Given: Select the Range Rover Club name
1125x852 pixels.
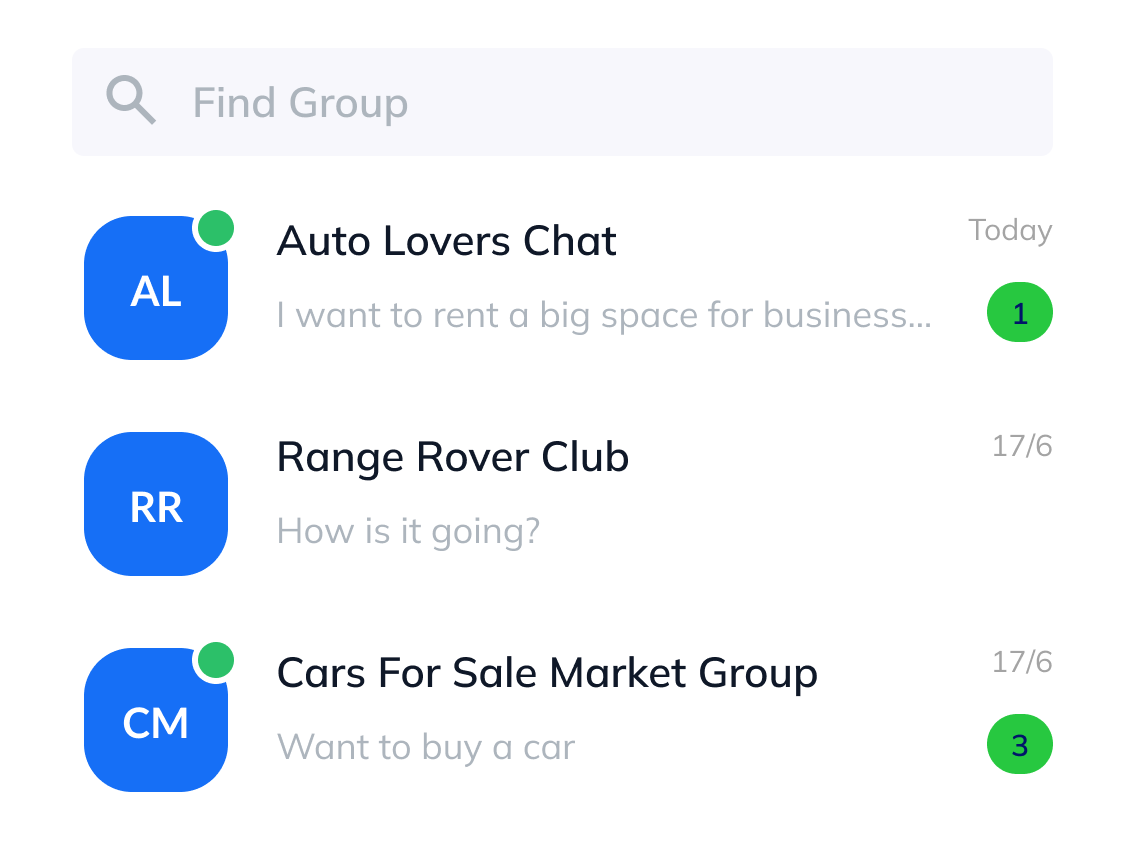Looking at the screenshot, I should pyautogui.click(x=453, y=456).
